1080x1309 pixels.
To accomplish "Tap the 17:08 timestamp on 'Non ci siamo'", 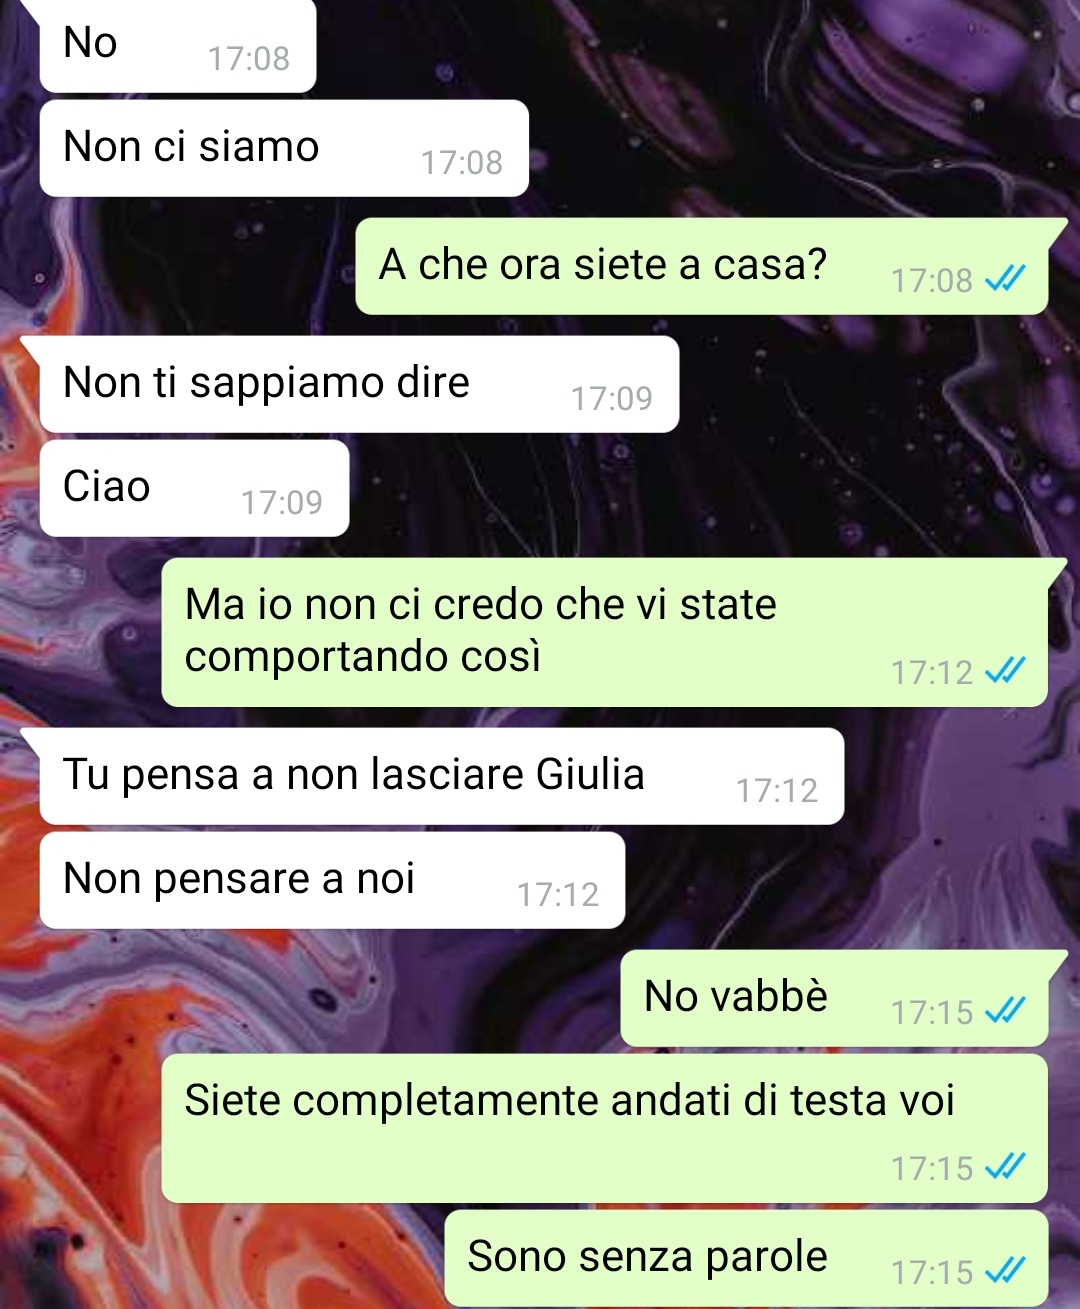I will tap(461, 162).
